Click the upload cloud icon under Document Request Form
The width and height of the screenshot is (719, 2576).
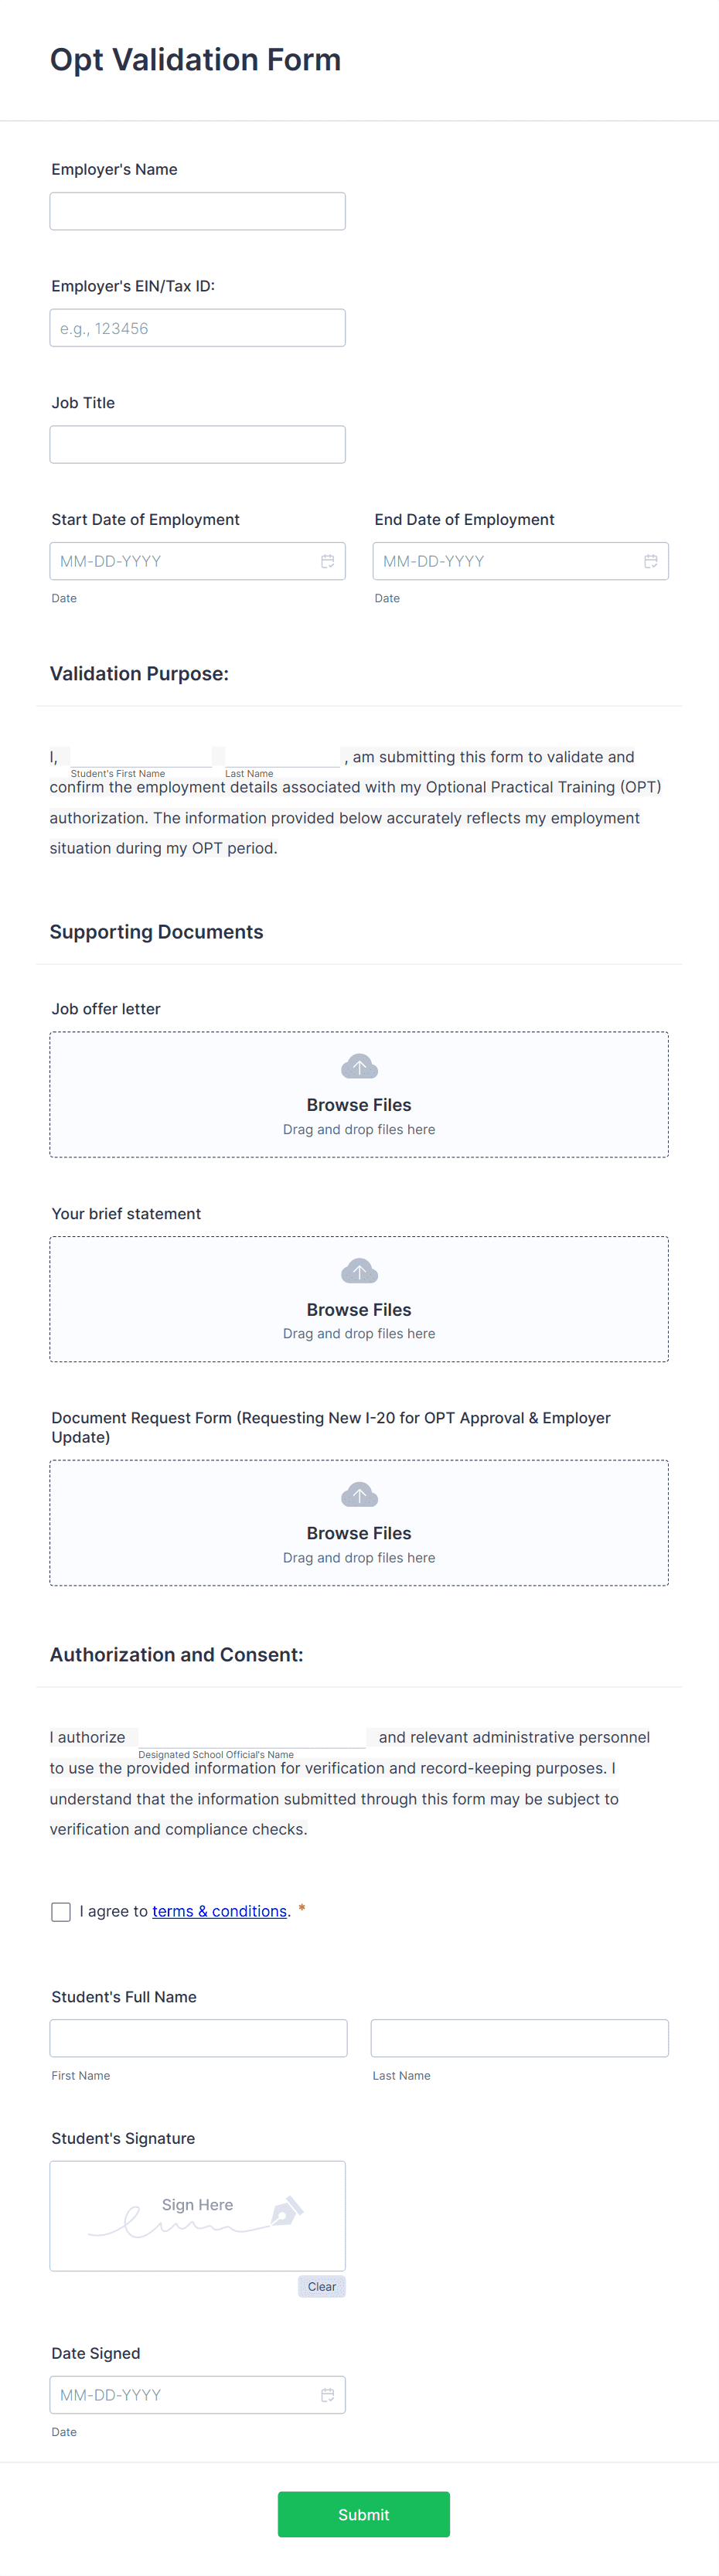point(359,1494)
